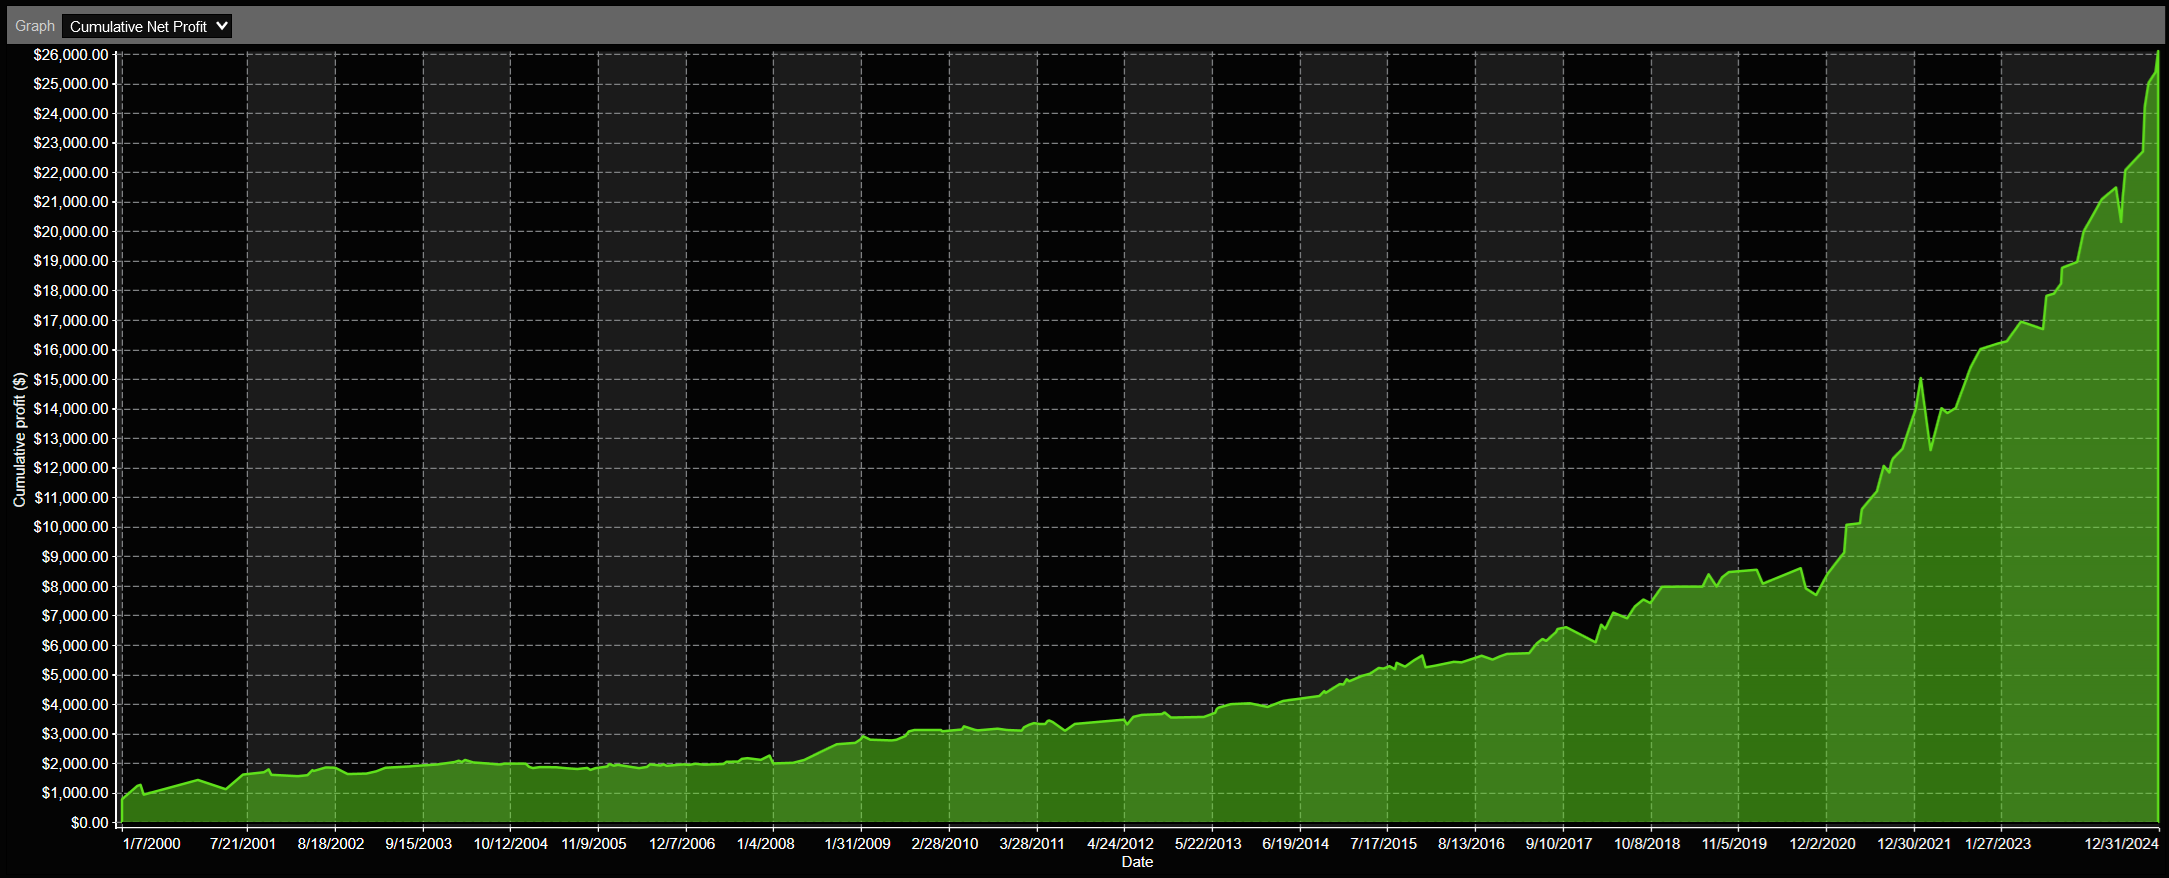Click the 10/8/2018 date label
Screen dimensions: 2169x878
click(x=1647, y=844)
